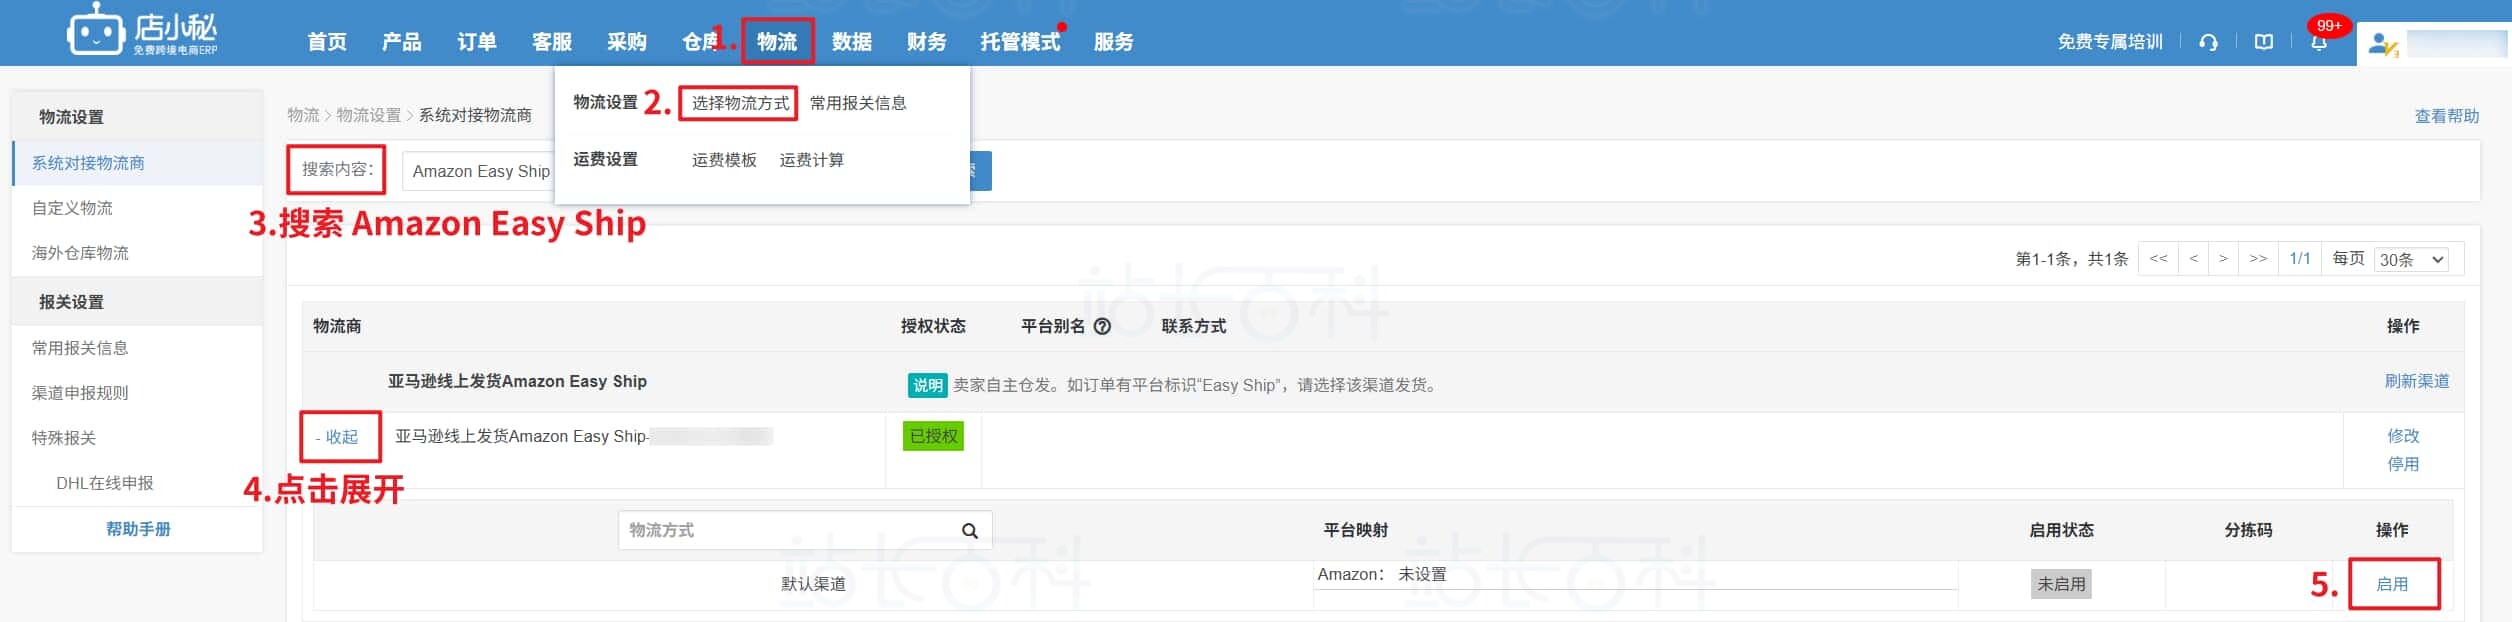The width and height of the screenshot is (2512, 622).
Task: Select 运费模板 in dropdown menu
Action: (x=724, y=160)
